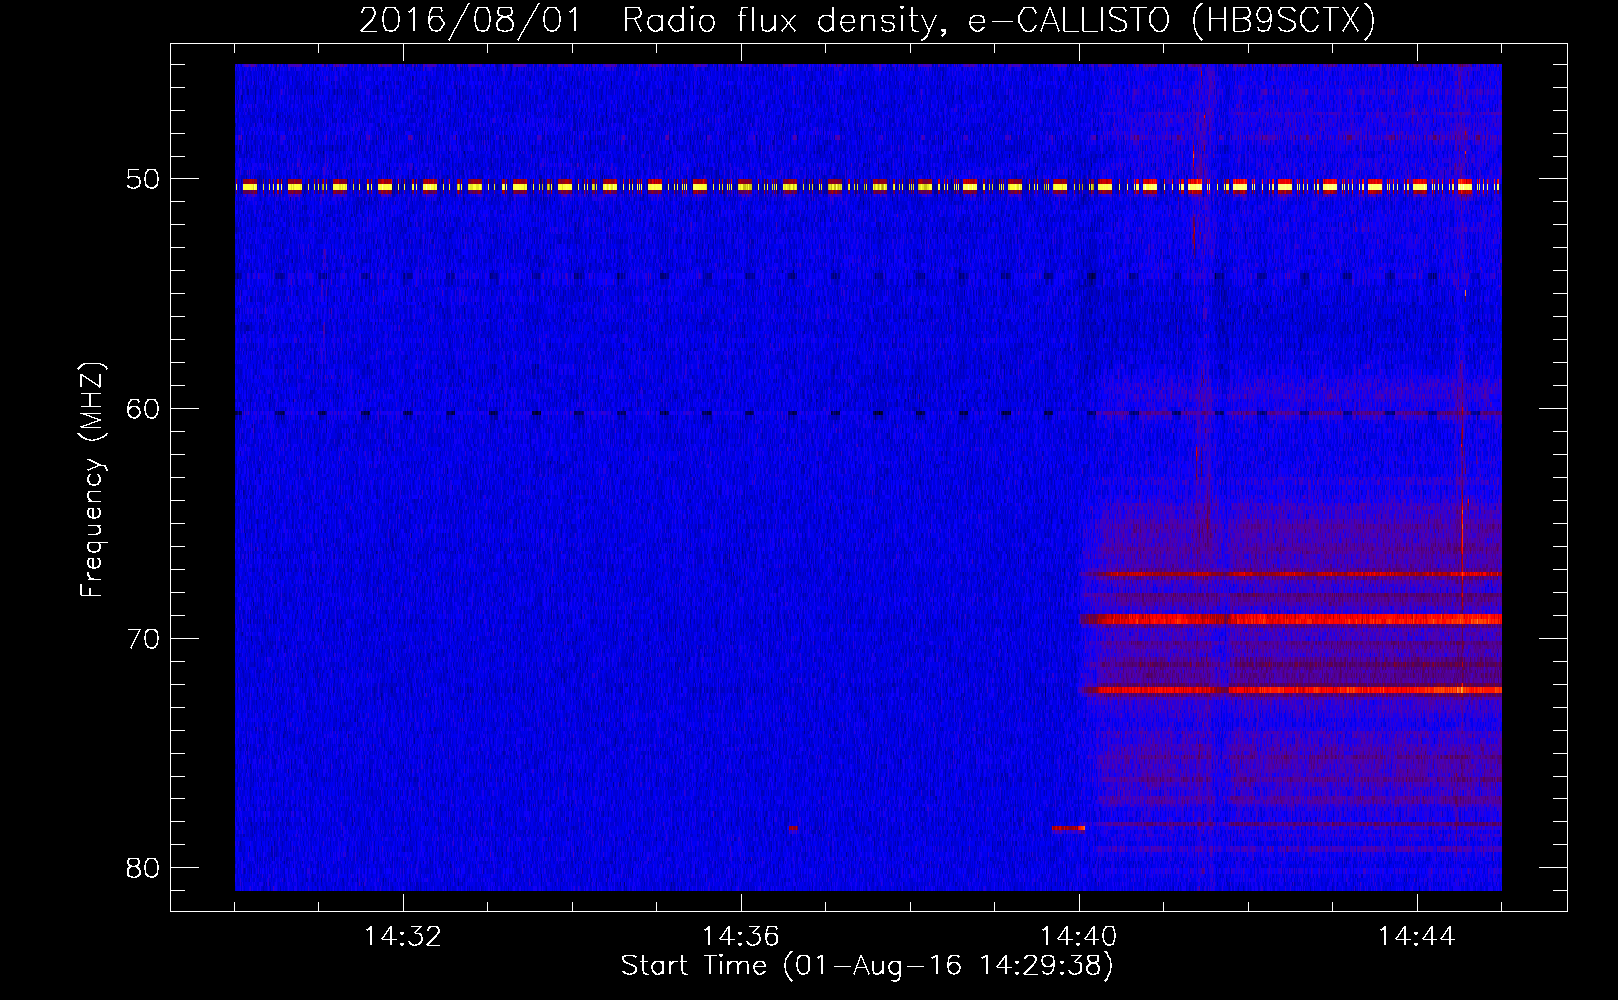Select the 14:36 time tick label

click(741, 937)
